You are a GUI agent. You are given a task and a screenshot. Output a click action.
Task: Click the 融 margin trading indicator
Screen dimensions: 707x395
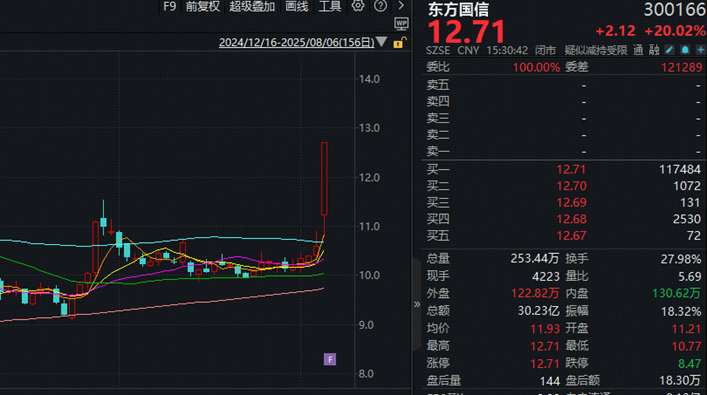click(654, 50)
